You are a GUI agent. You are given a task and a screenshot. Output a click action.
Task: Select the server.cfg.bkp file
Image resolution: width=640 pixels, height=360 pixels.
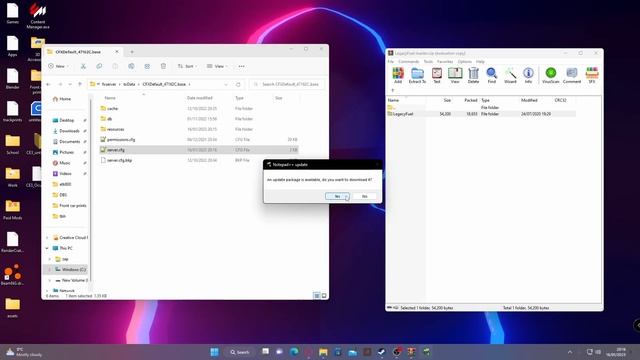click(x=199, y=160)
